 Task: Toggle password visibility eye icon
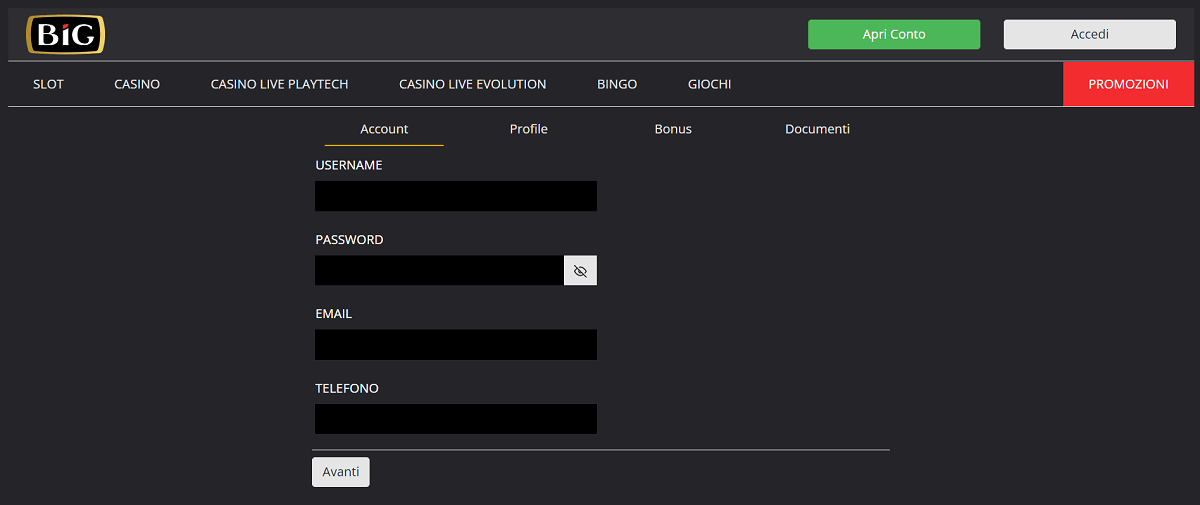click(x=580, y=270)
